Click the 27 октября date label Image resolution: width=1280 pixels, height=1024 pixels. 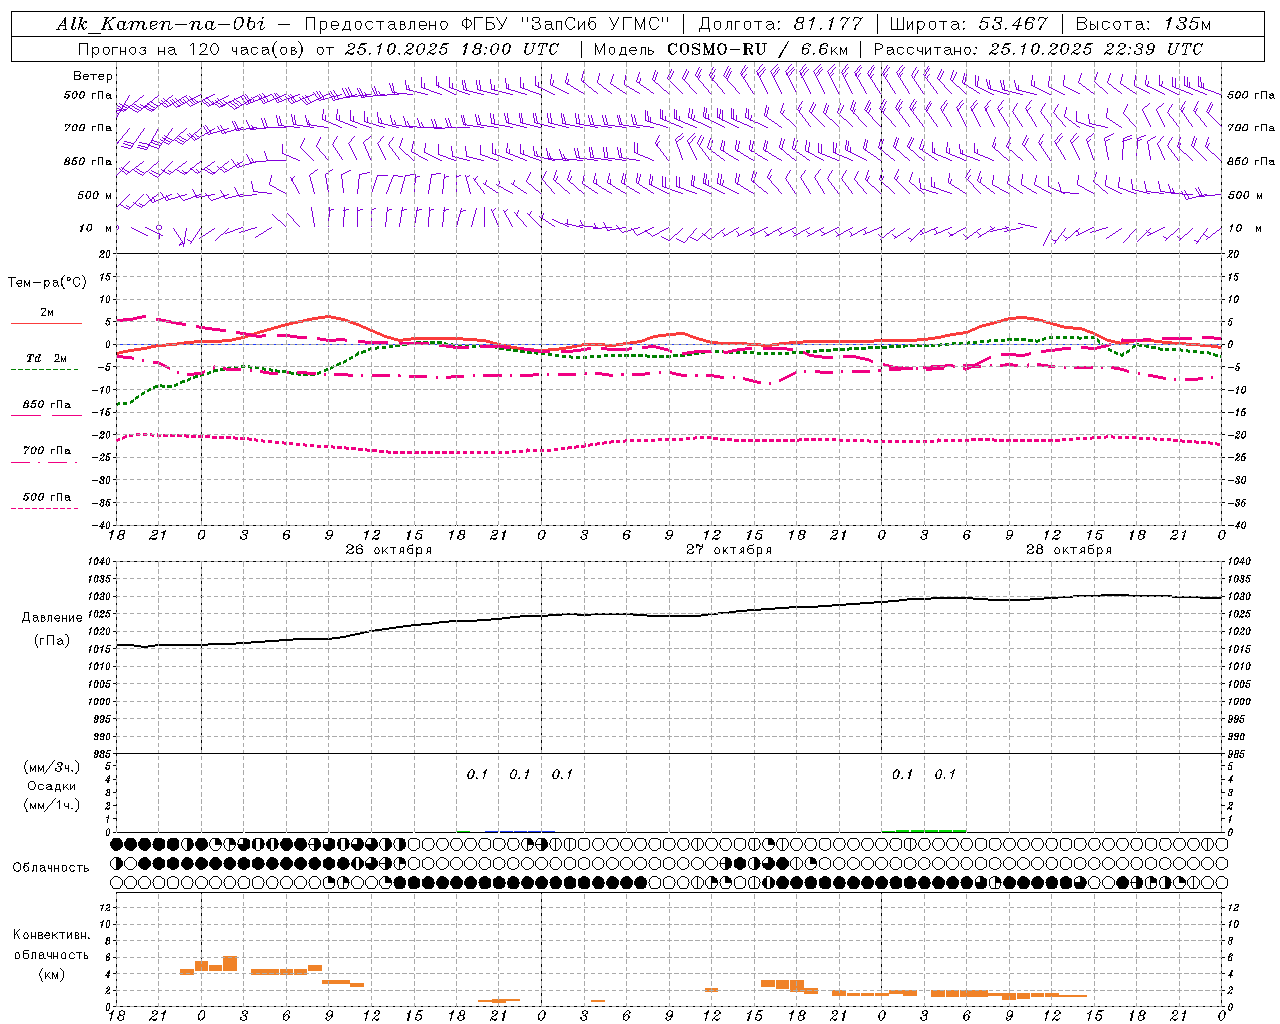pos(729,550)
